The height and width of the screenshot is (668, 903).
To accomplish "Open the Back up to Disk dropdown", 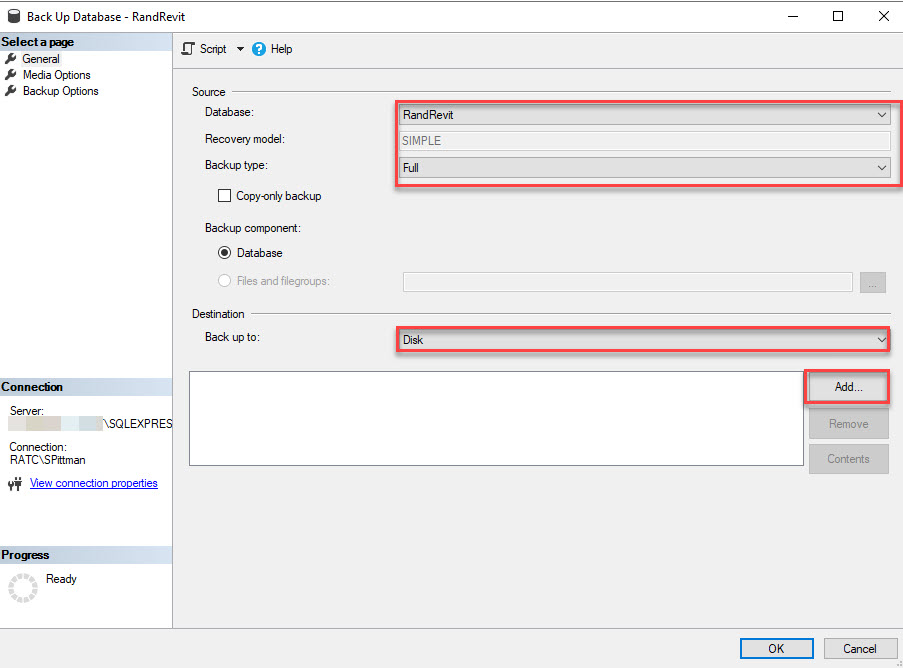I will (644, 340).
